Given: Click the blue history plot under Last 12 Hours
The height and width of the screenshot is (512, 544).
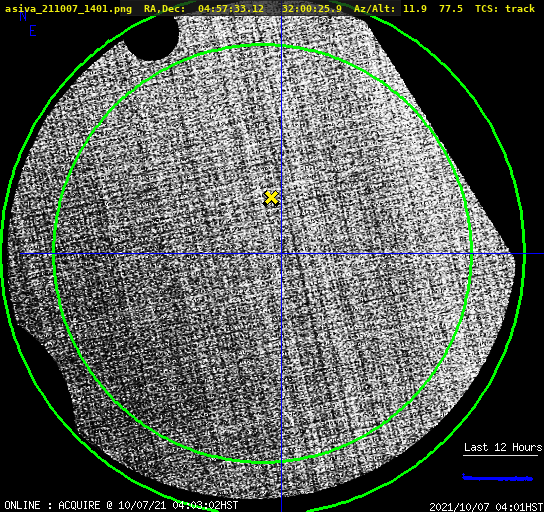Looking at the screenshot, I should pyautogui.click(x=498, y=478).
